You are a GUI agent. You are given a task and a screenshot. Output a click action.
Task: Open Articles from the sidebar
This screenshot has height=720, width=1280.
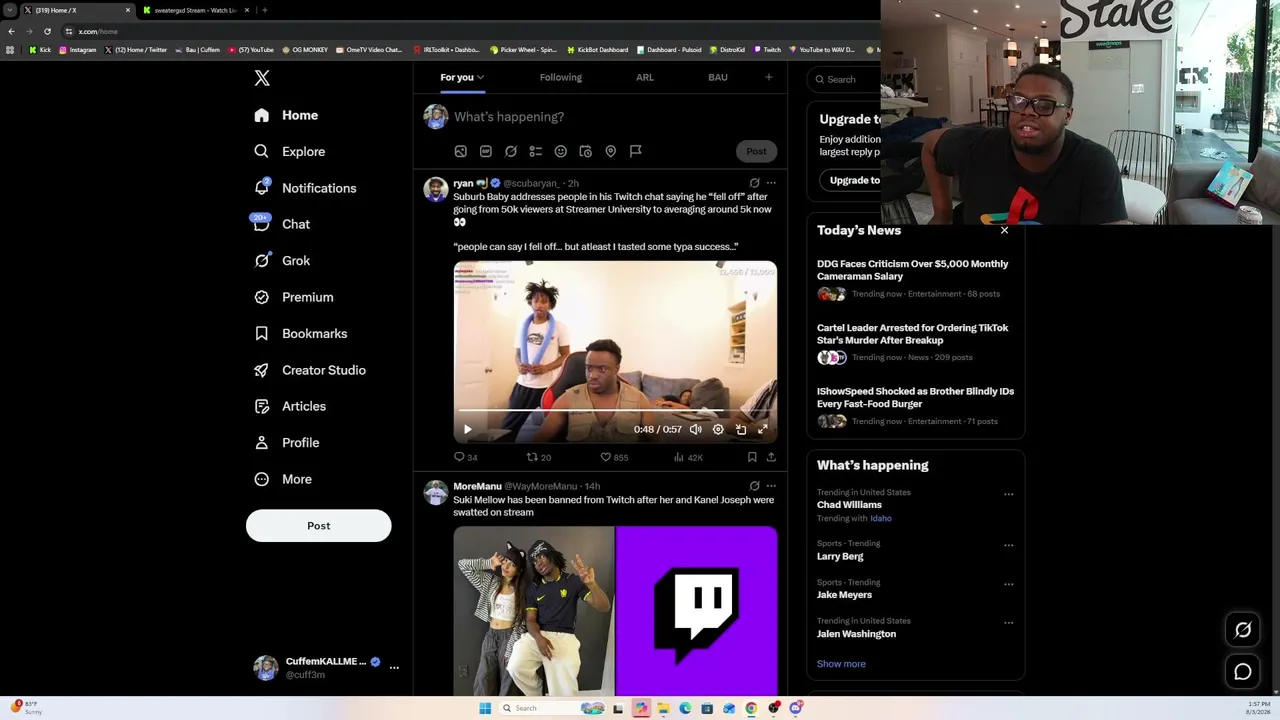[x=290, y=406]
